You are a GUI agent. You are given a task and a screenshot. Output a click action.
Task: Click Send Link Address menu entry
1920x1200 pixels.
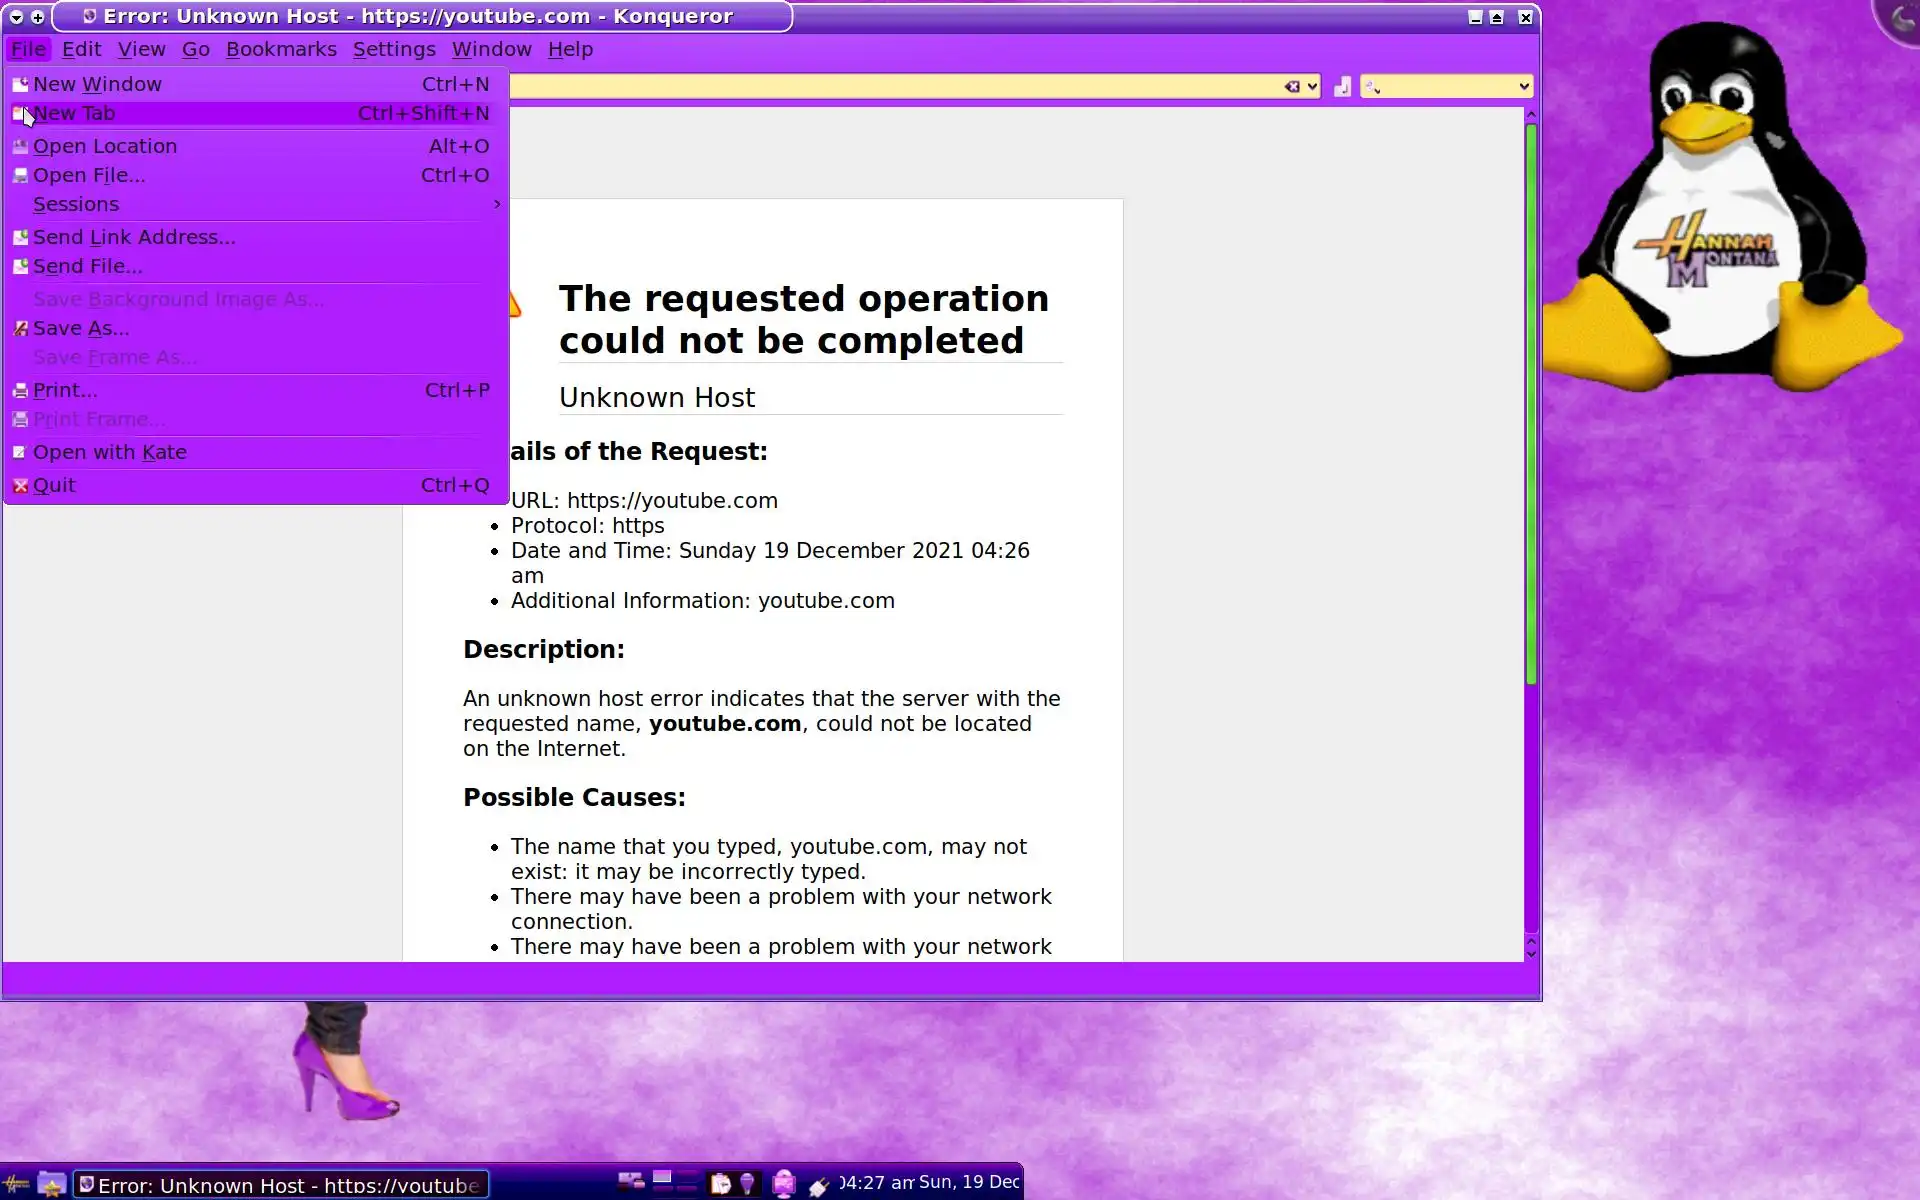[134, 237]
